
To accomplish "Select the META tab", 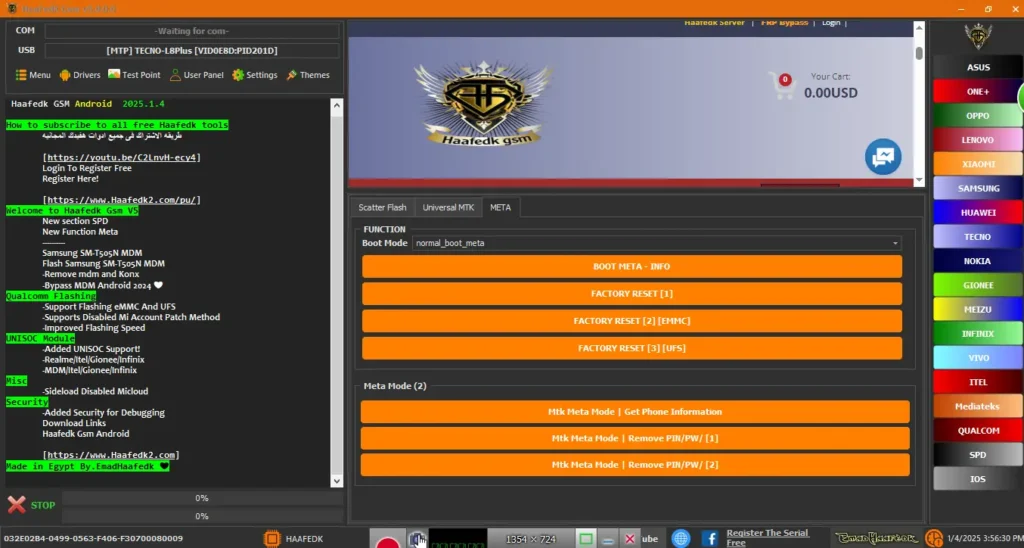I will (500, 207).
